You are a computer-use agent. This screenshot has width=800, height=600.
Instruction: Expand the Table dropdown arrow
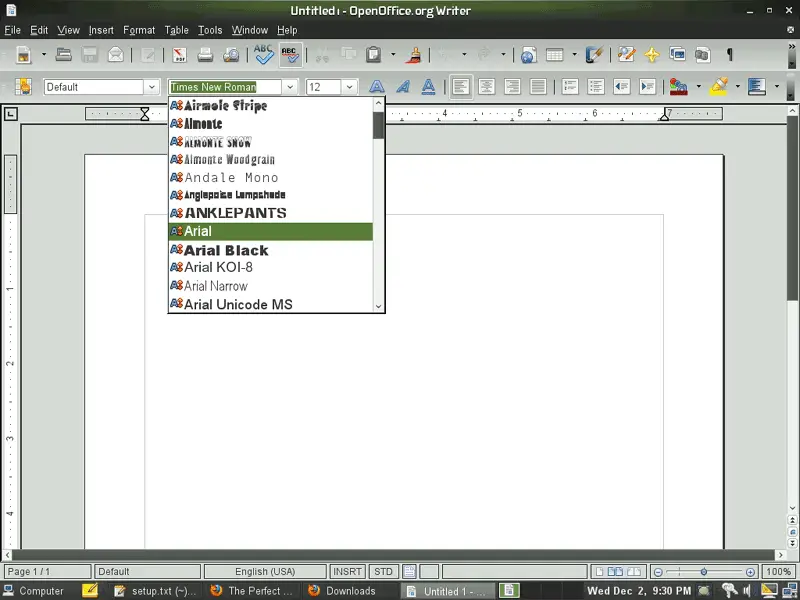pos(574,55)
